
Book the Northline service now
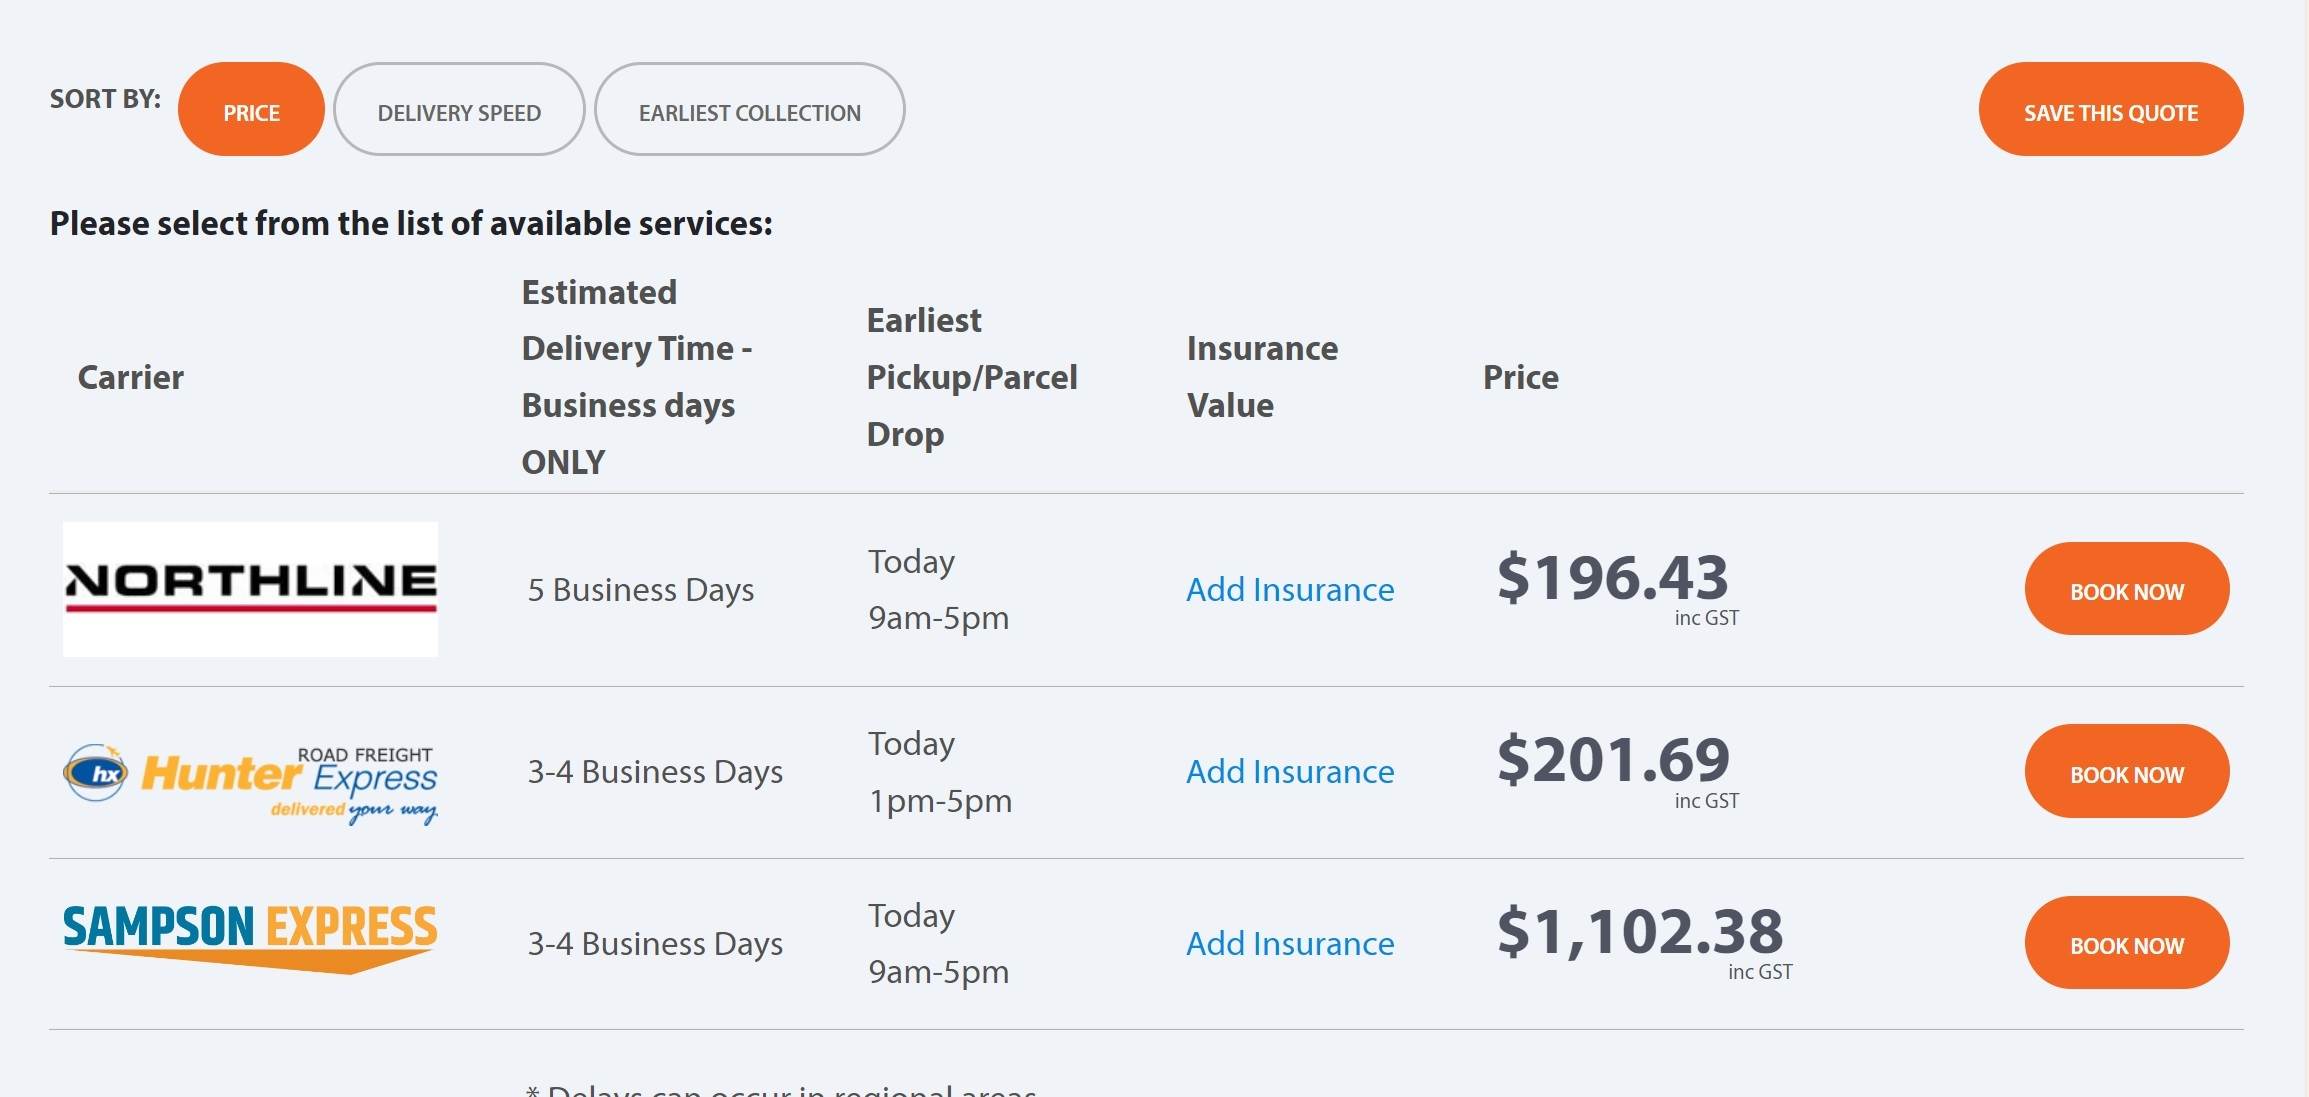tap(2127, 590)
